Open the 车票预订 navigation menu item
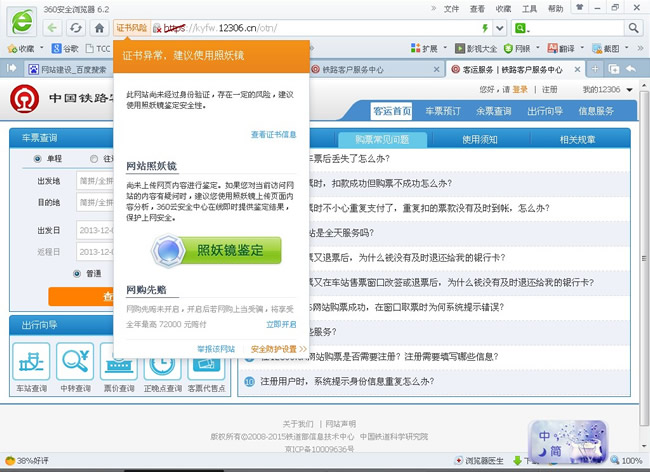 tap(440, 111)
